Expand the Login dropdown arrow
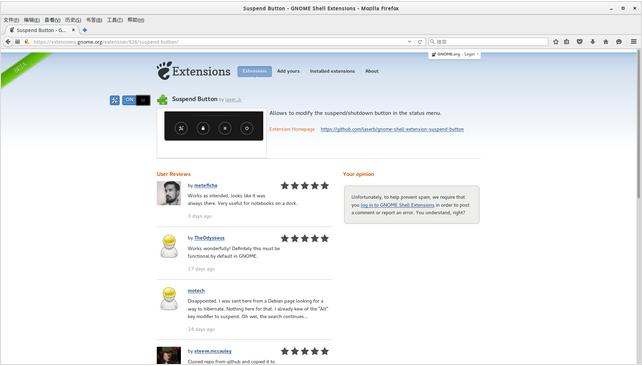The image size is (642, 366). [x=477, y=54]
